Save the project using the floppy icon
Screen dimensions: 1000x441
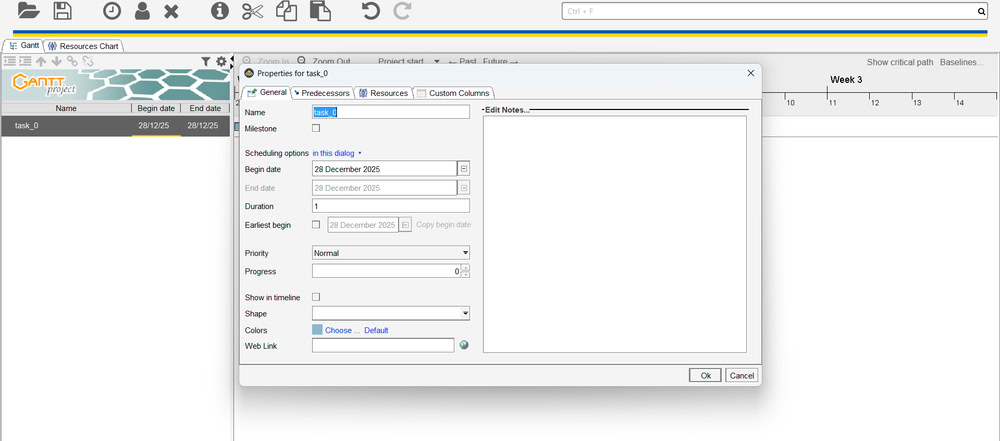[x=62, y=10]
